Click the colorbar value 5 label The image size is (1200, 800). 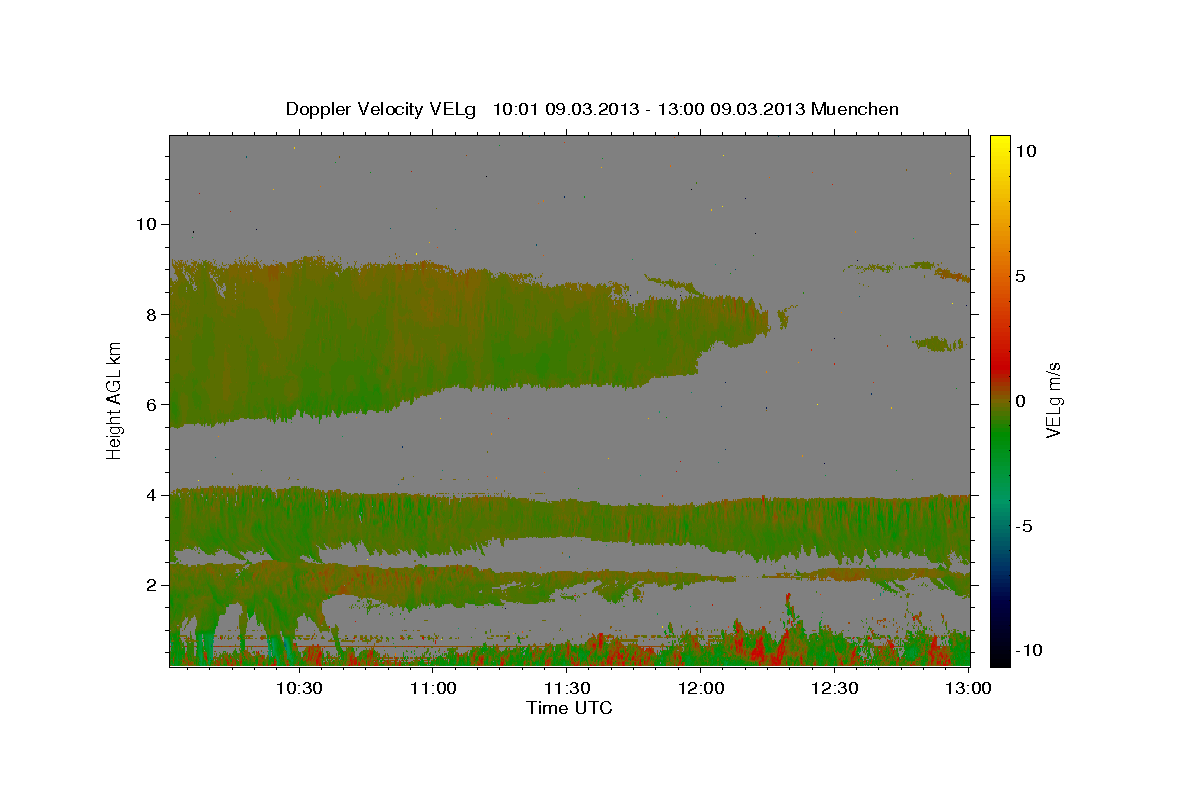point(1023,276)
